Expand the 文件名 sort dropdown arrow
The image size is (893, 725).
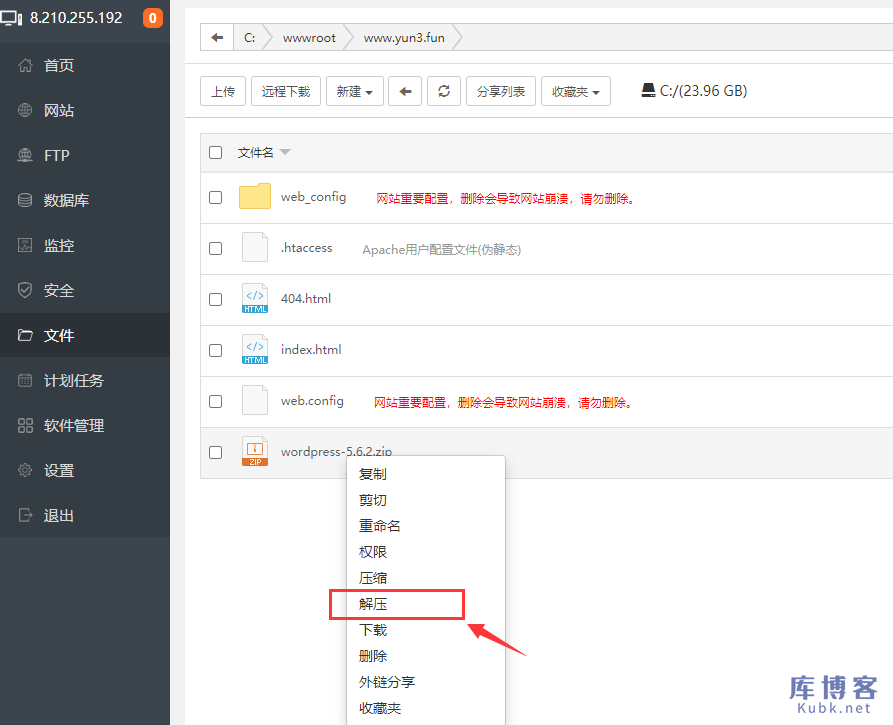[x=288, y=151]
